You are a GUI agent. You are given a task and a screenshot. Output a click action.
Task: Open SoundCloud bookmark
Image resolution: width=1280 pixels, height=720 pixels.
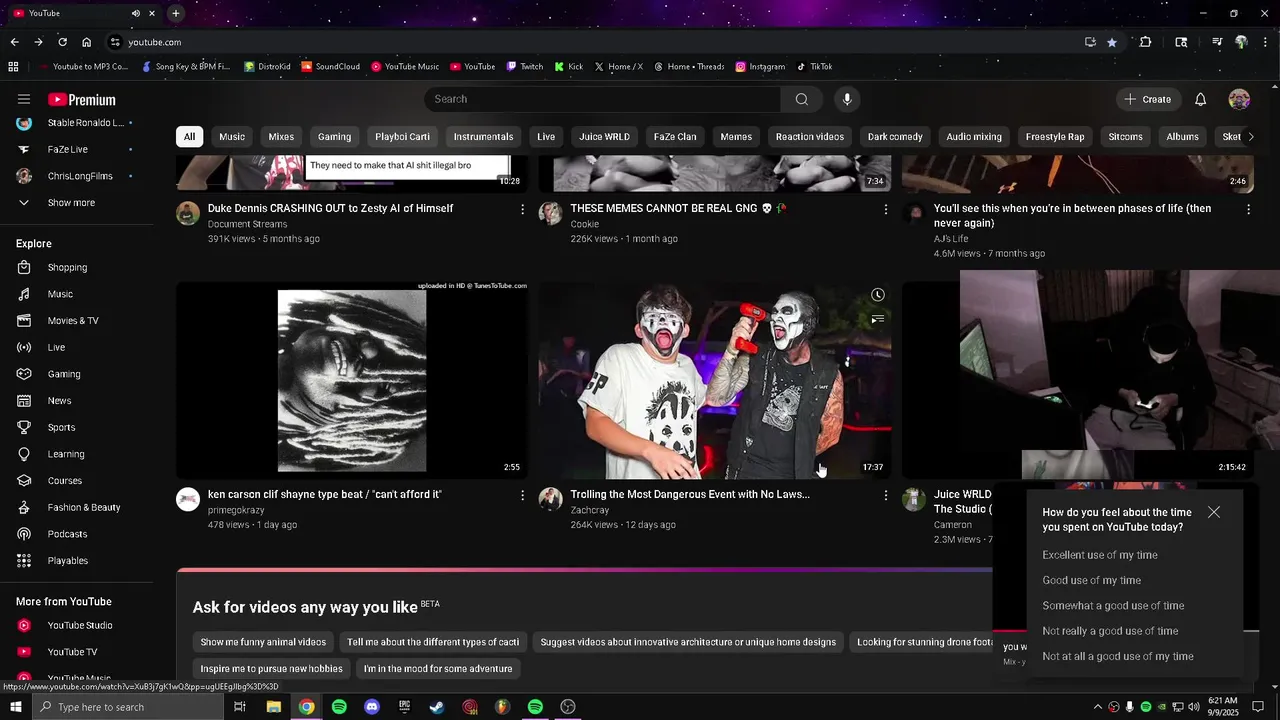(x=330, y=67)
